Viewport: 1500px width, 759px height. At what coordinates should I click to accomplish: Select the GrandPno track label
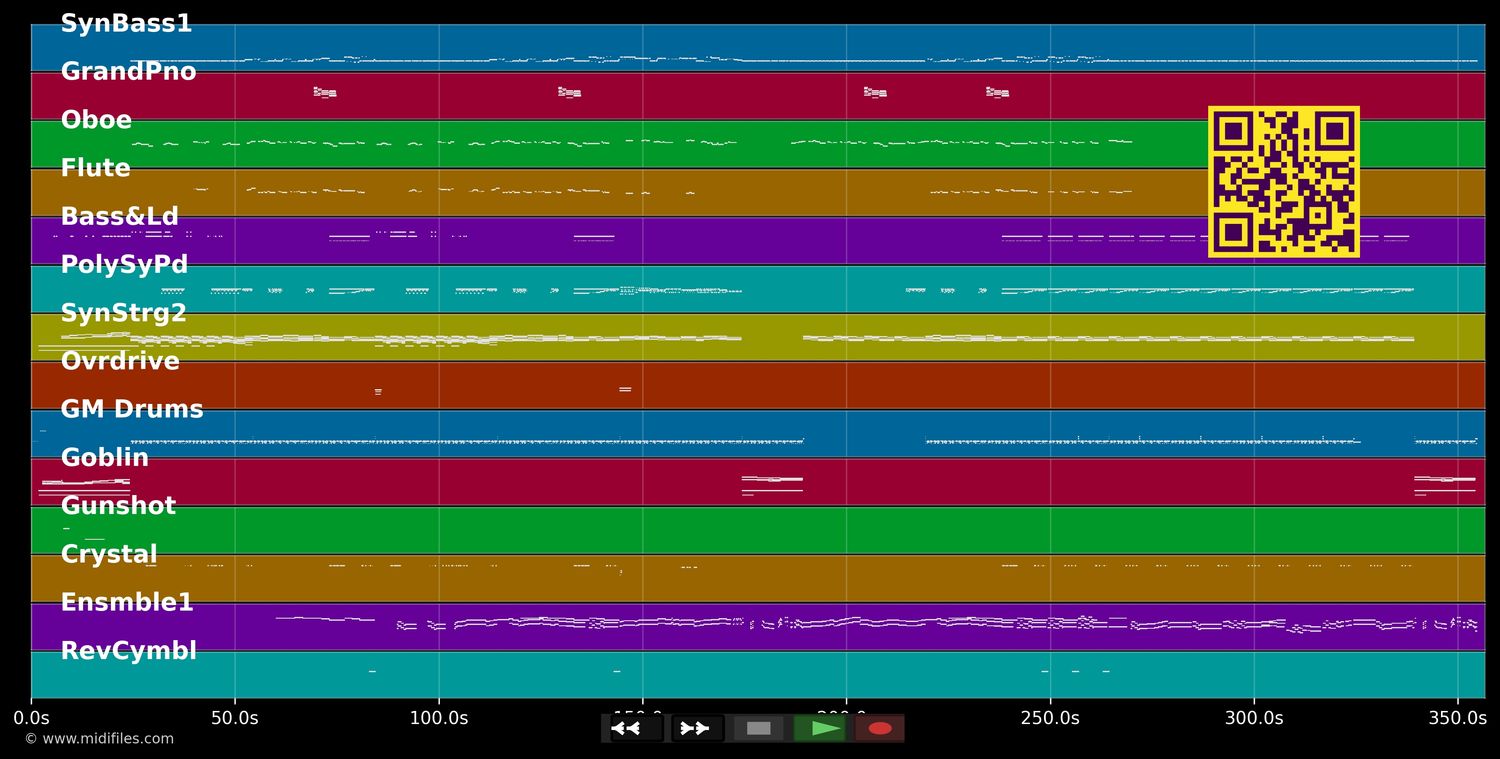click(x=128, y=72)
